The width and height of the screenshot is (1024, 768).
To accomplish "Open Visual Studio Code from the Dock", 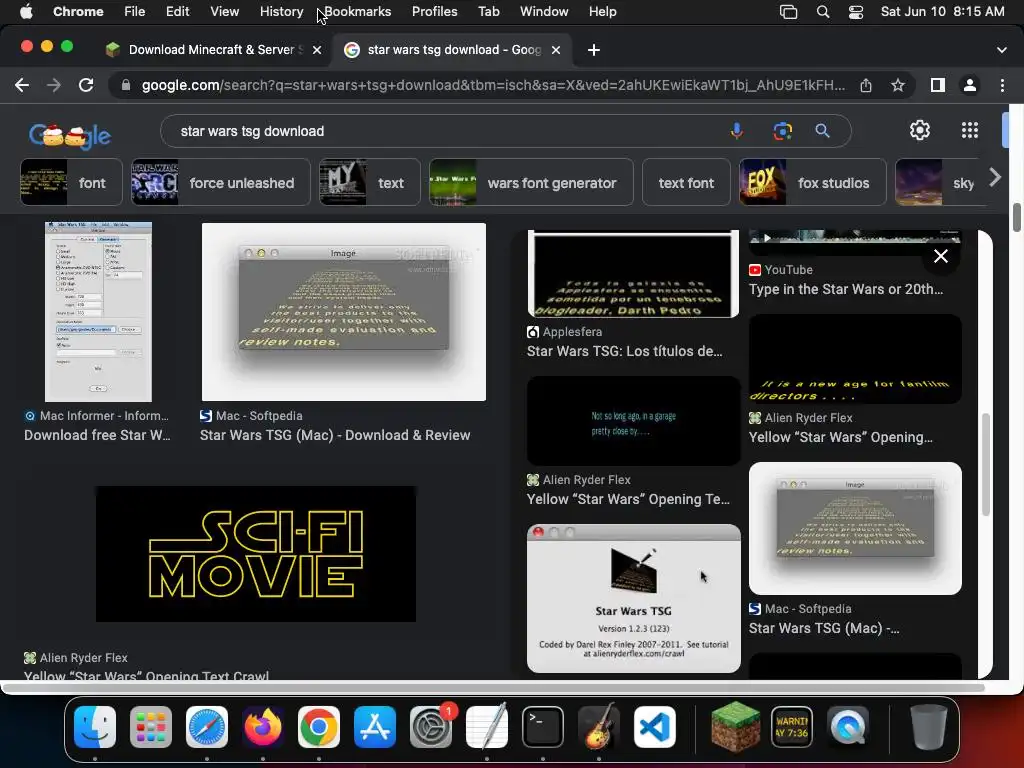I will tap(654, 727).
